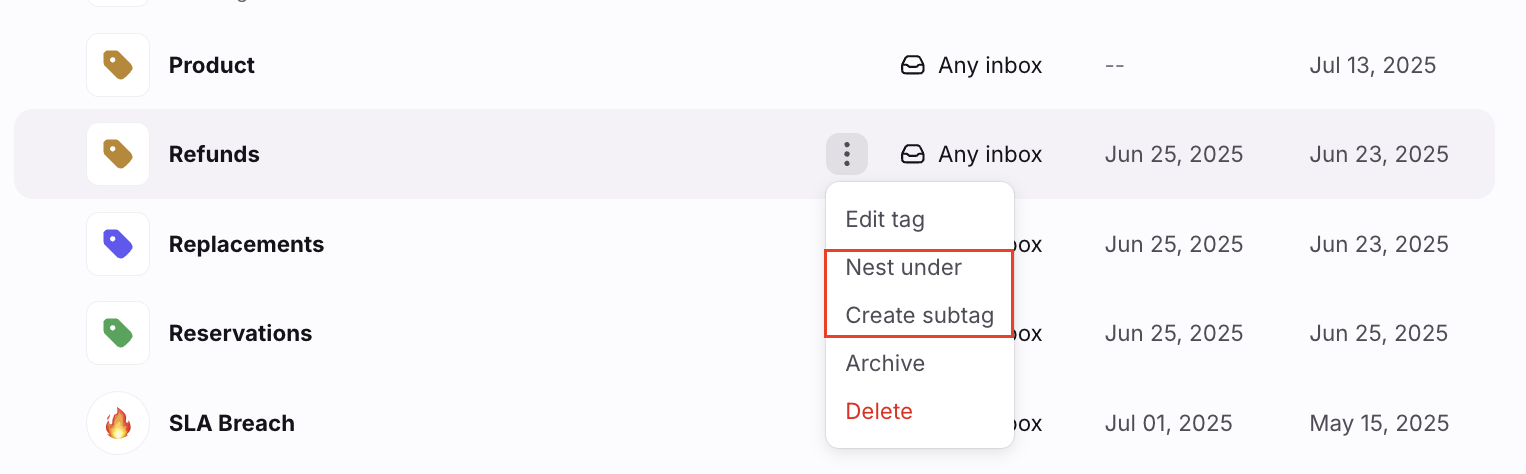
Task: Choose Nest under in the context menu
Action: [903, 267]
